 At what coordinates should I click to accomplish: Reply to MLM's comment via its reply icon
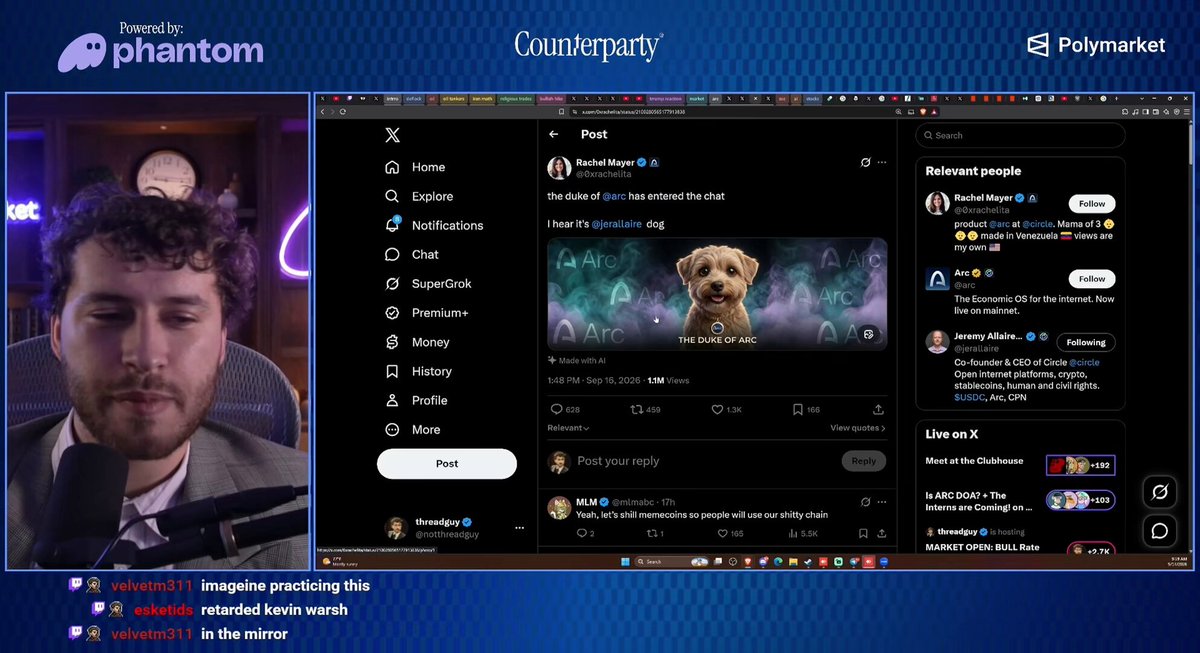point(583,534)
